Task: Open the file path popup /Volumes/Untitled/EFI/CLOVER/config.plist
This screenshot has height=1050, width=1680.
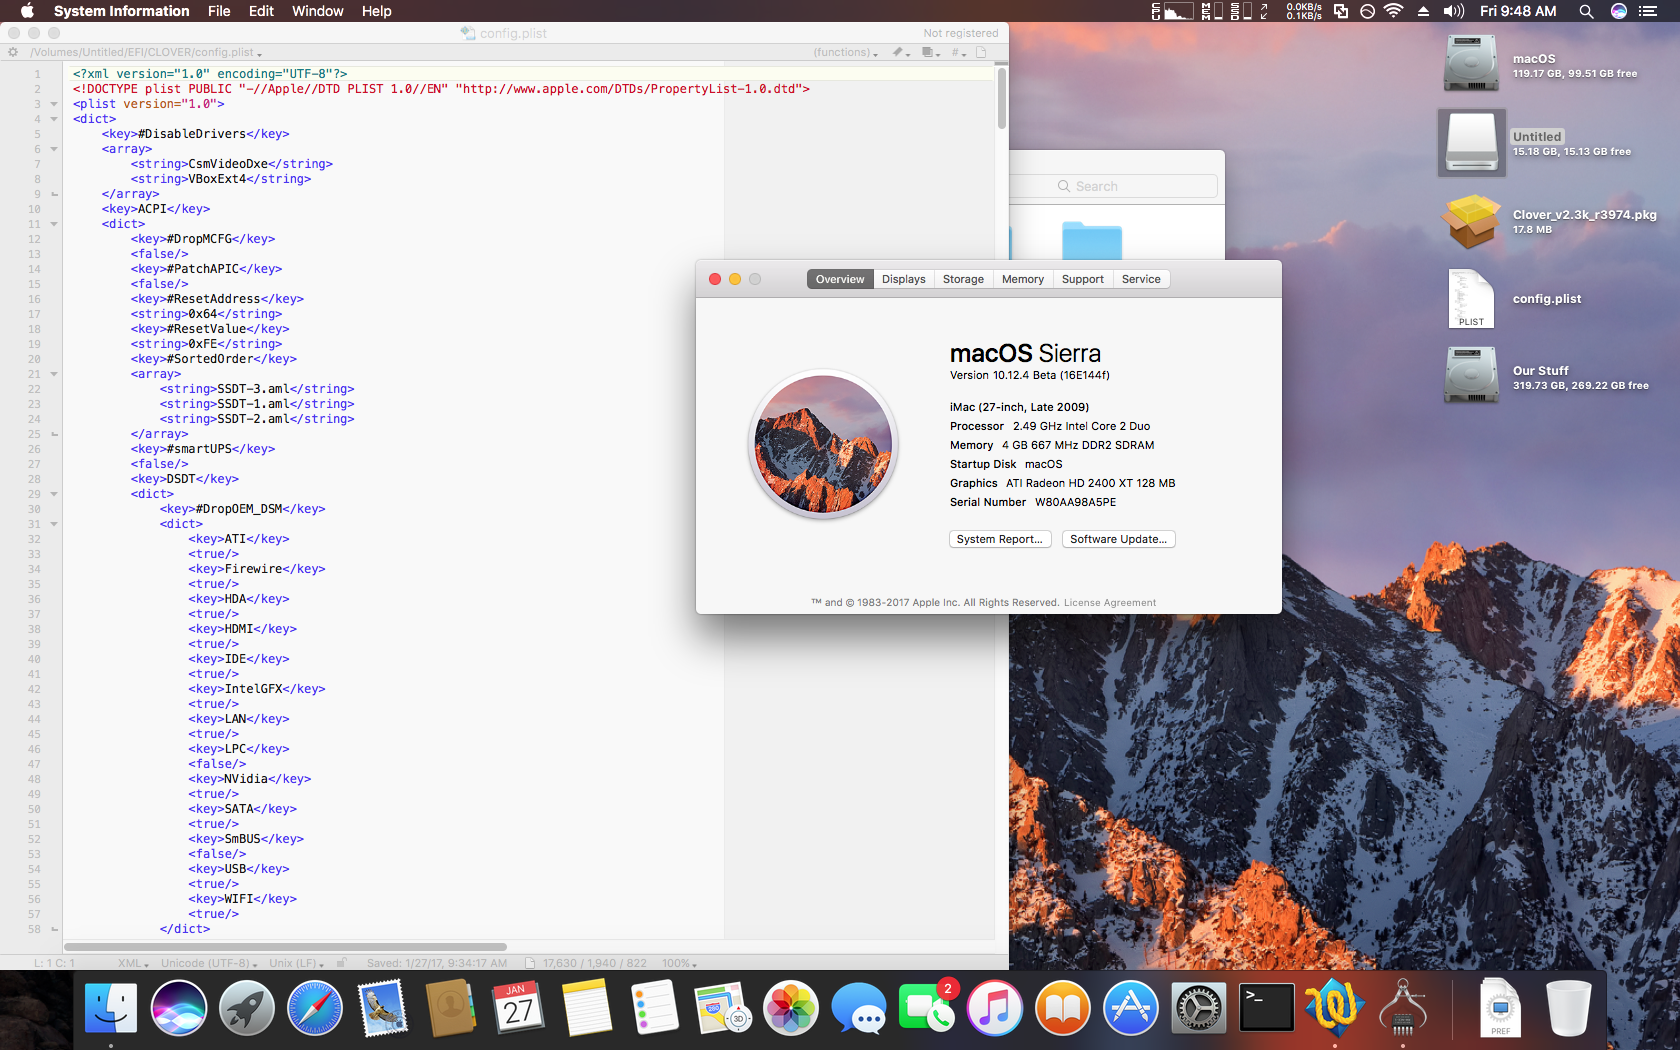Action: [146, 52]
